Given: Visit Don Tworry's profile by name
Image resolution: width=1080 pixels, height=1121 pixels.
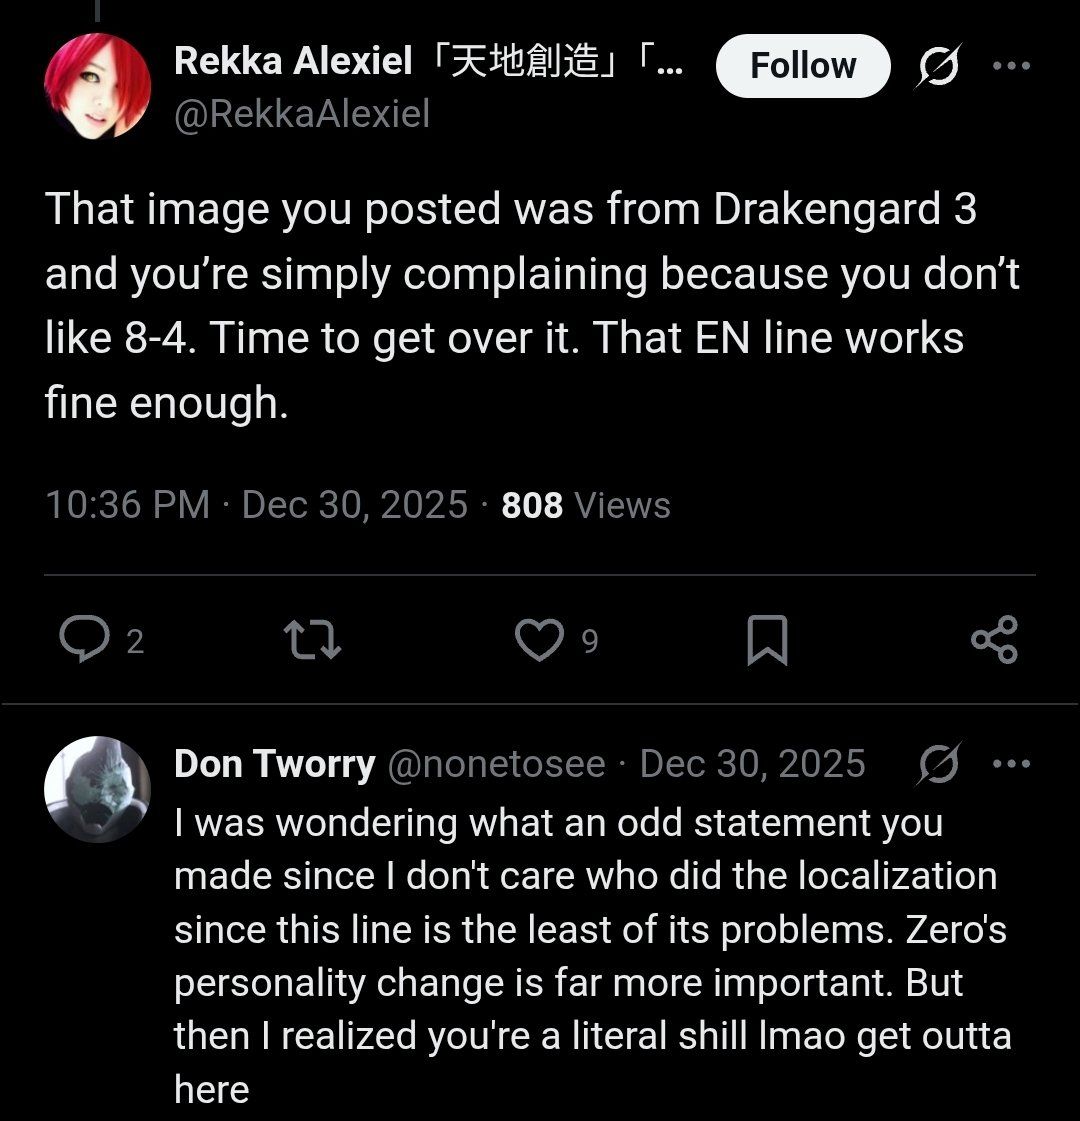Looking at the screenshot, I should (x=274, y=765).
